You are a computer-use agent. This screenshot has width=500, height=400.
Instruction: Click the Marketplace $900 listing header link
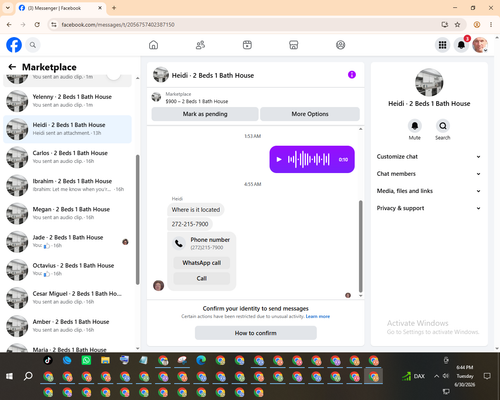click(256, 98)
